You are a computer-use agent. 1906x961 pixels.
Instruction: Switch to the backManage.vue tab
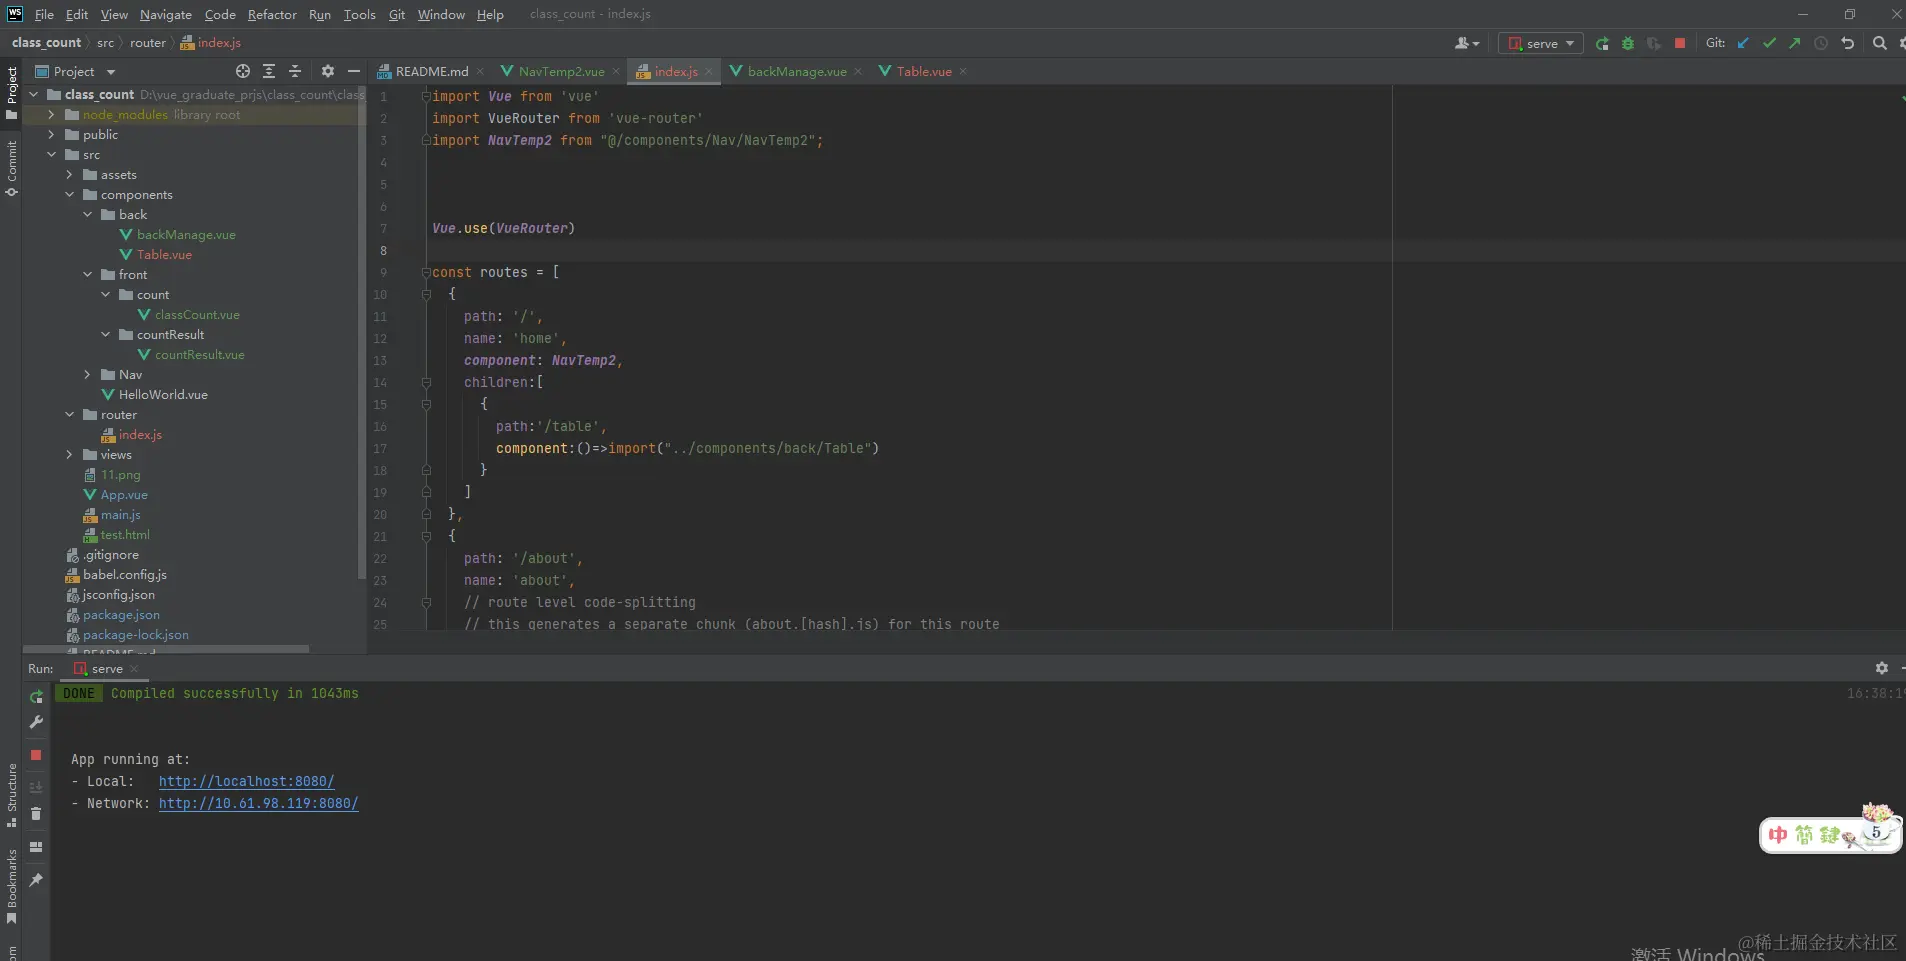pos(796,72)
